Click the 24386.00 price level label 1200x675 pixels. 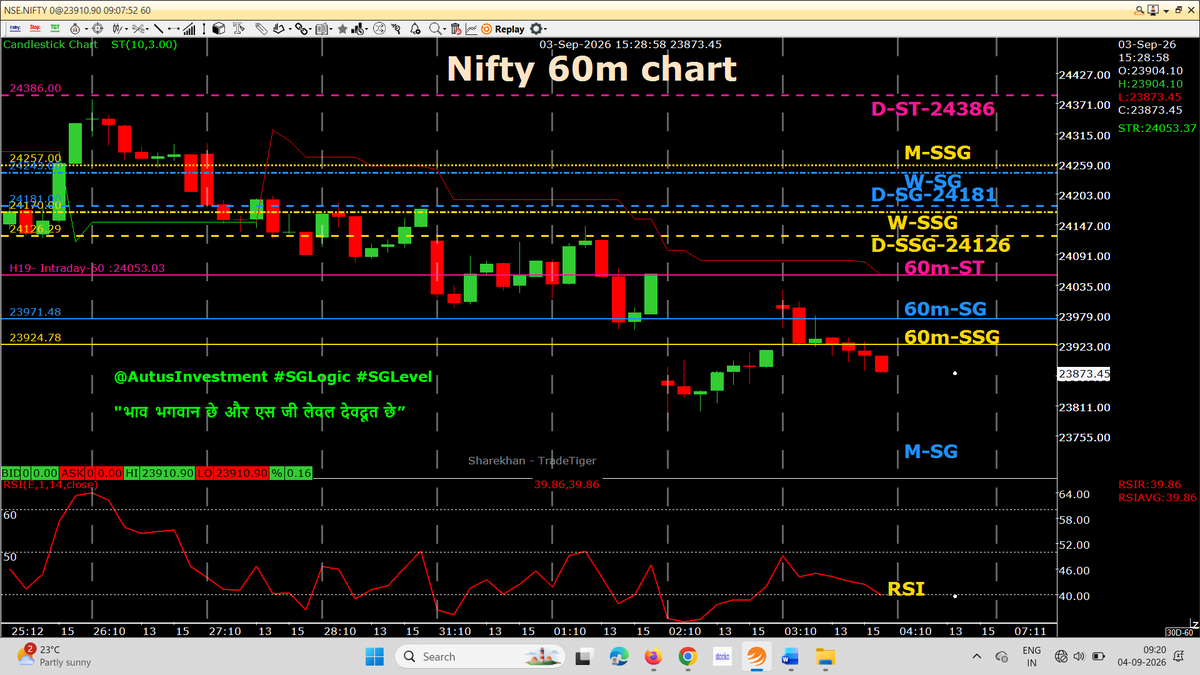37,88
